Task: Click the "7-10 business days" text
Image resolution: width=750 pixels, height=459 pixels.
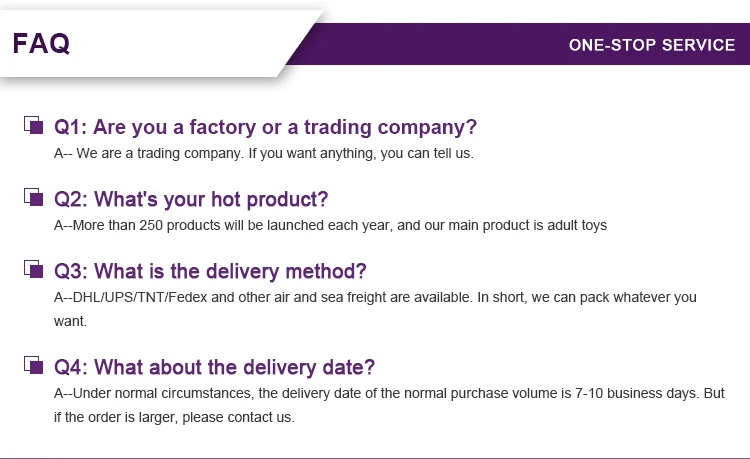Action: pyautogui.click(x=636, y=393)
